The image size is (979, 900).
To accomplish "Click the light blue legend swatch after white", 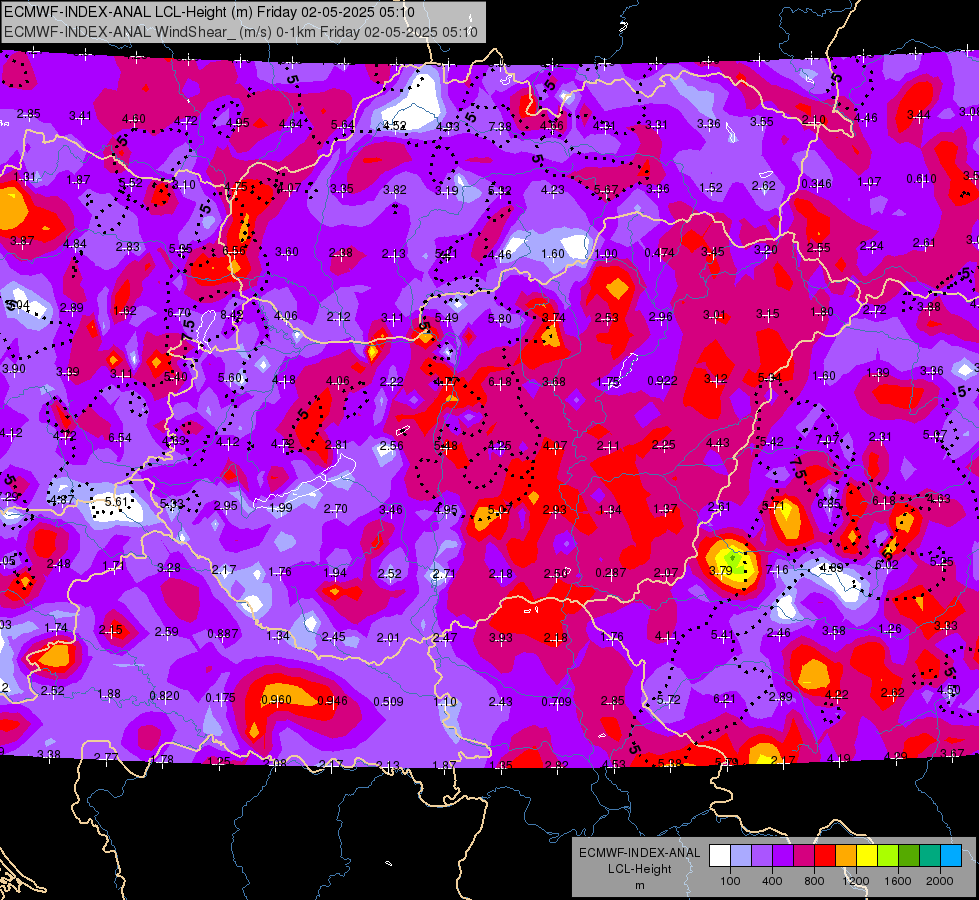I will [x=741, y=856].
